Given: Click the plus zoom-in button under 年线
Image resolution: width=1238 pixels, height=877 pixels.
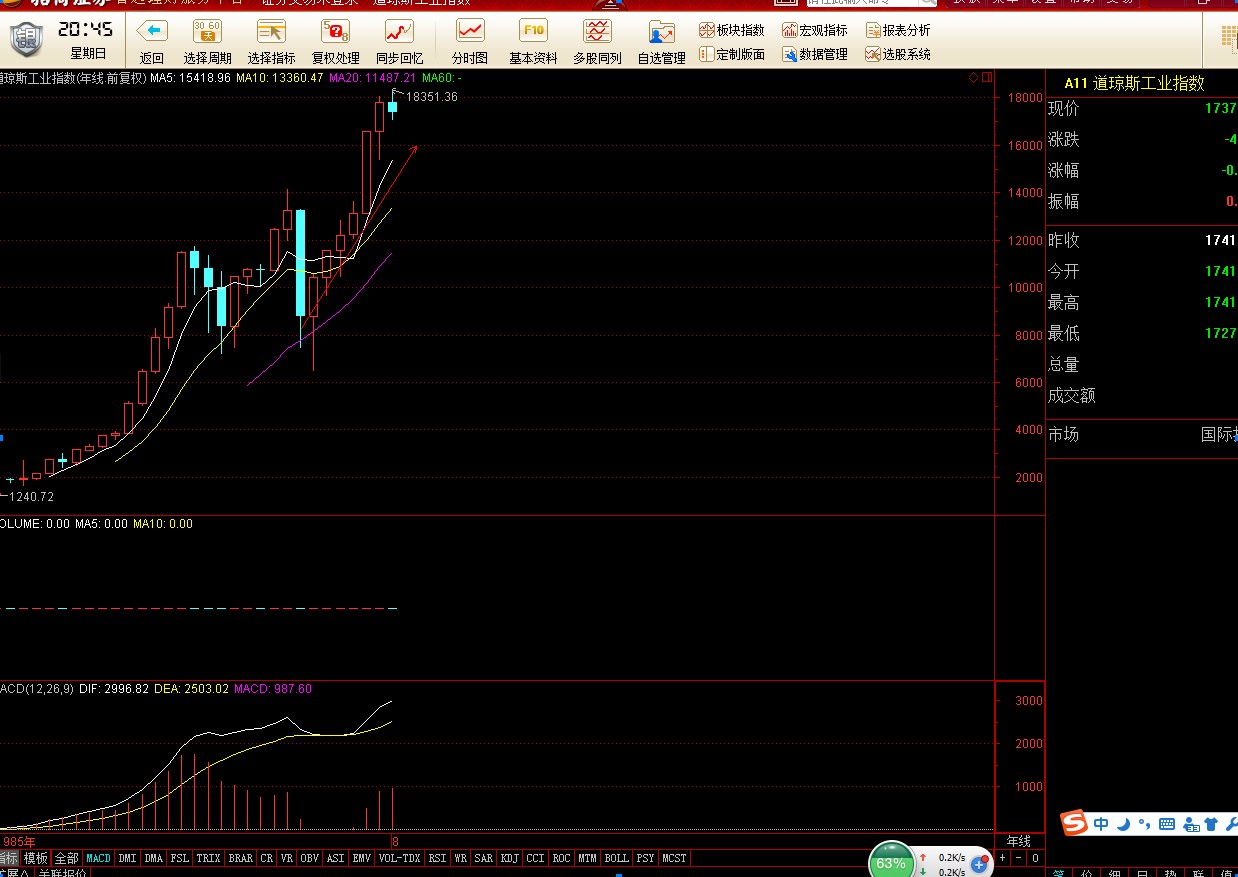Looking at the screenshot, I should (1002, 858).
